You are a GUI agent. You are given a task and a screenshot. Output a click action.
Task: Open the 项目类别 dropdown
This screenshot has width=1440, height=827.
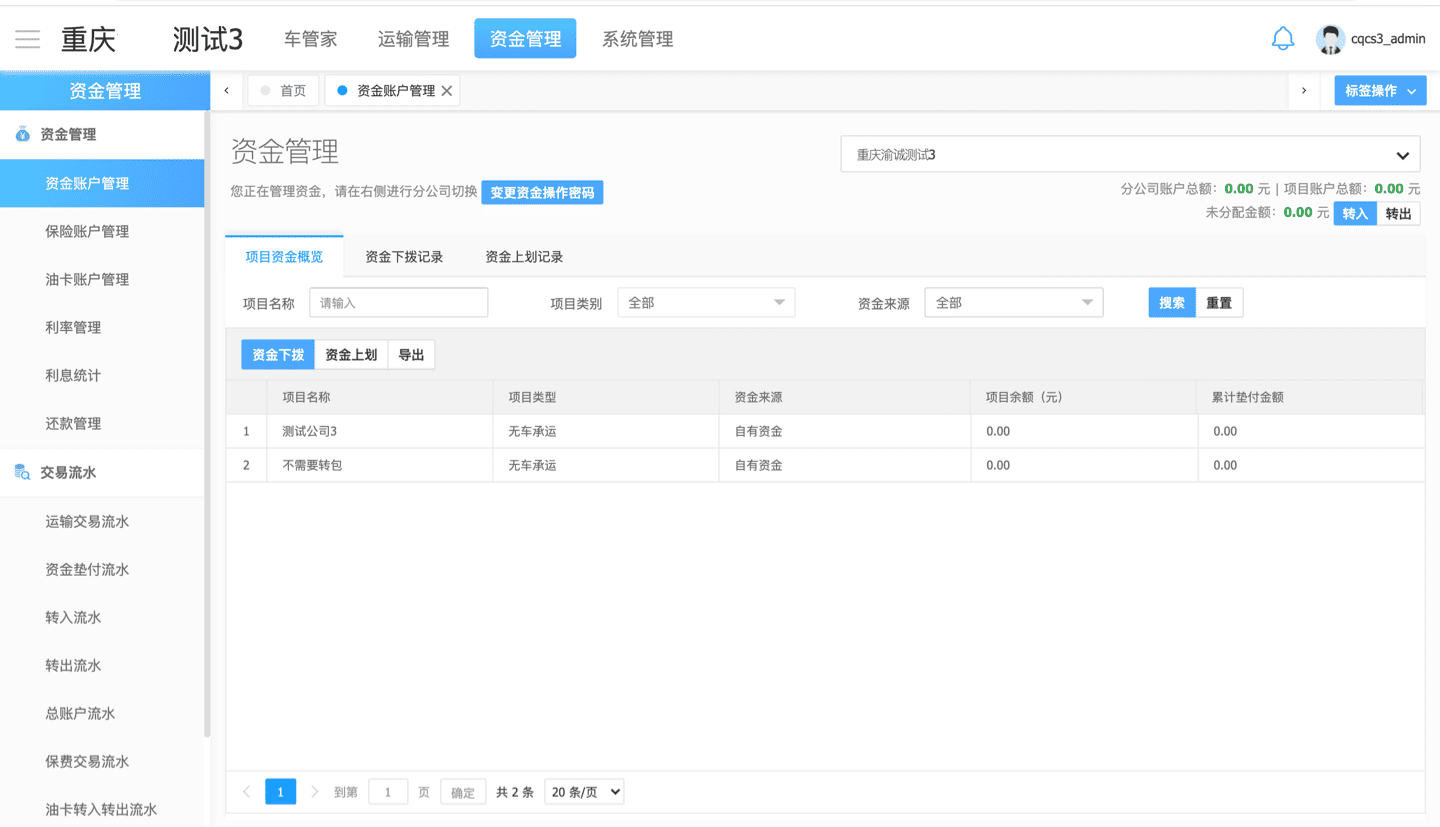[706, 303]
